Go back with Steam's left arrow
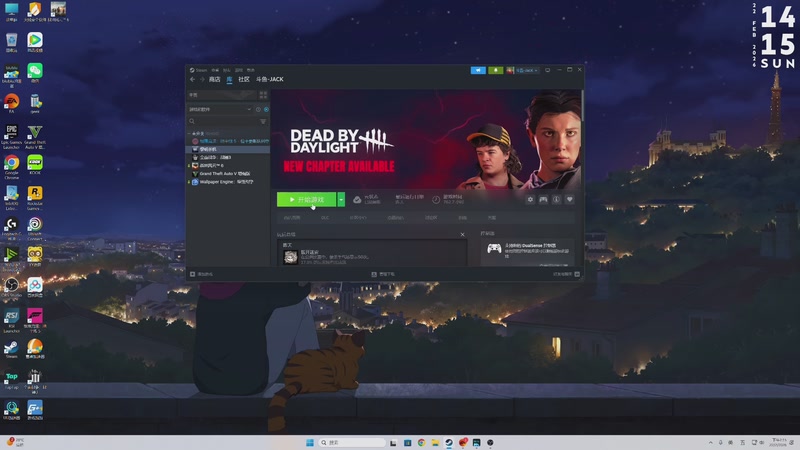Screen dimensions: 800x450 [192, 80]
